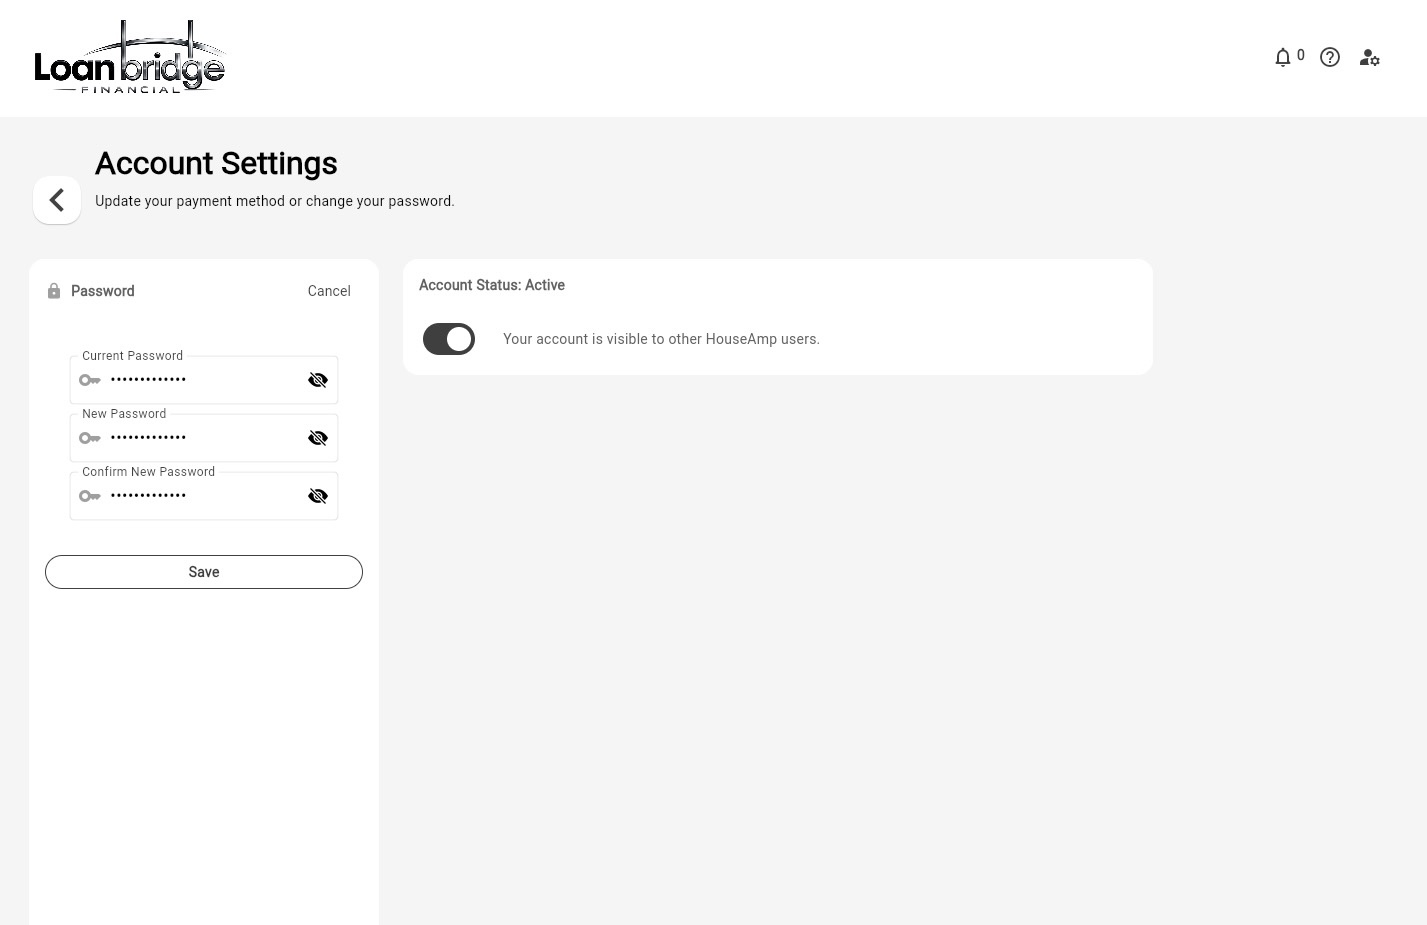Open the user account settings icon
The width and height of the screenshot is (1427, 925).
pyautogui.click(x=1369, y=58)
